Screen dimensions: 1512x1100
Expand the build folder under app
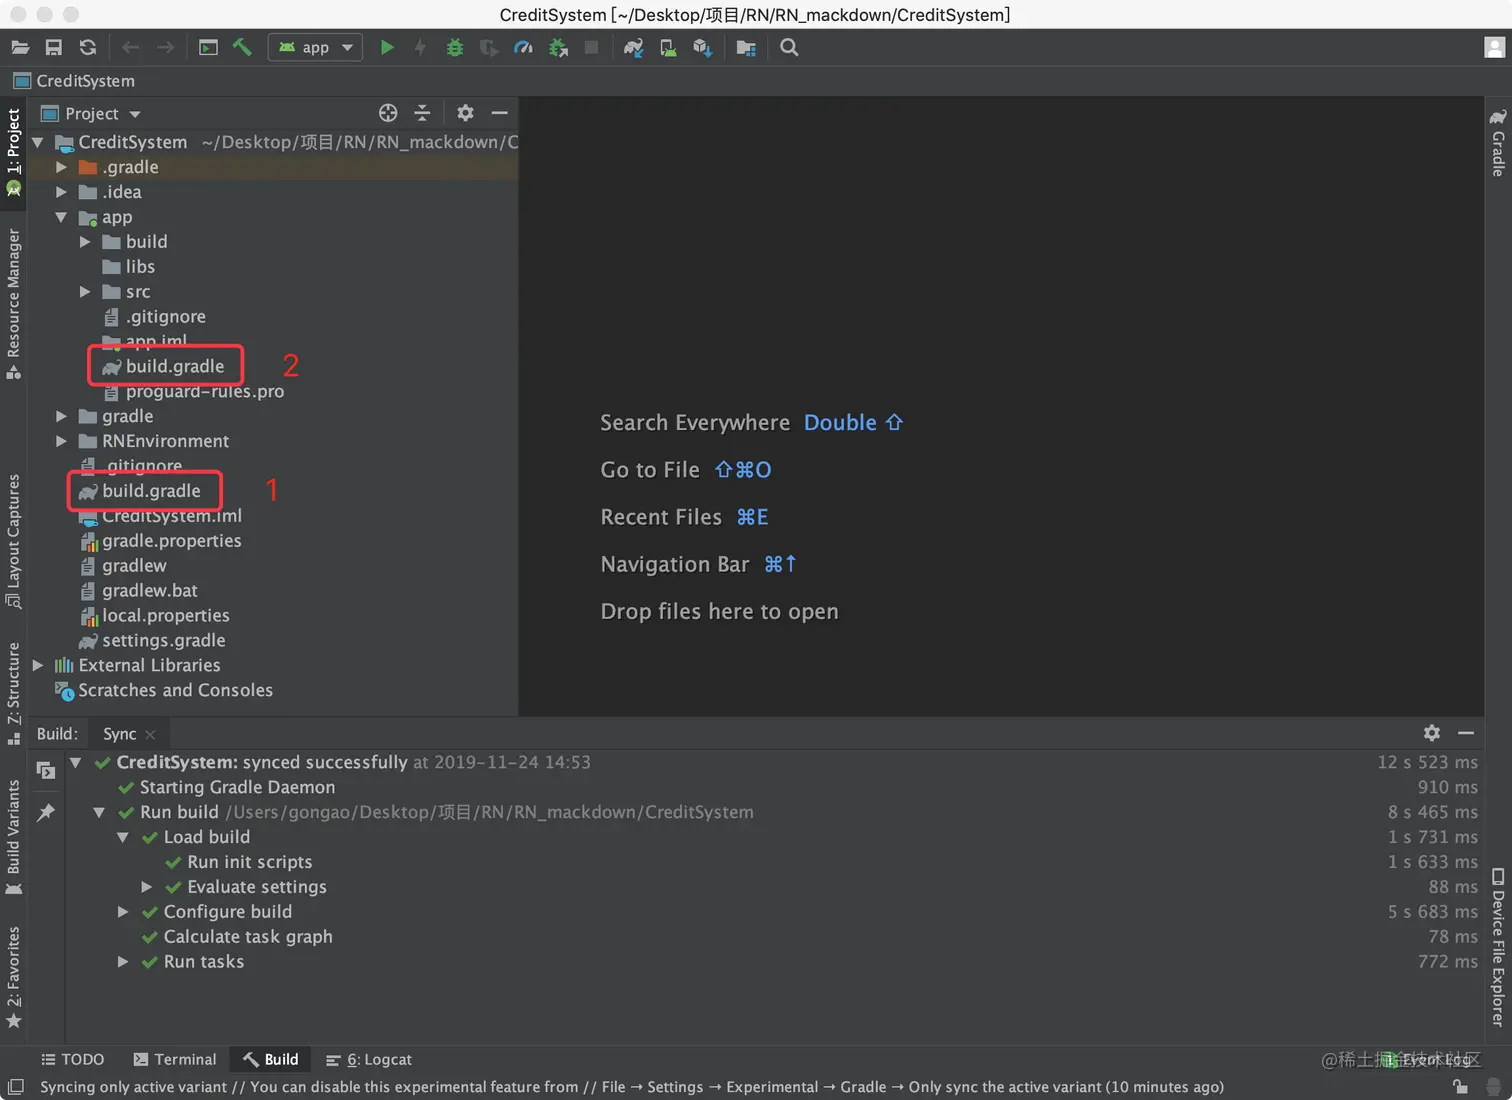coord(85,242)
